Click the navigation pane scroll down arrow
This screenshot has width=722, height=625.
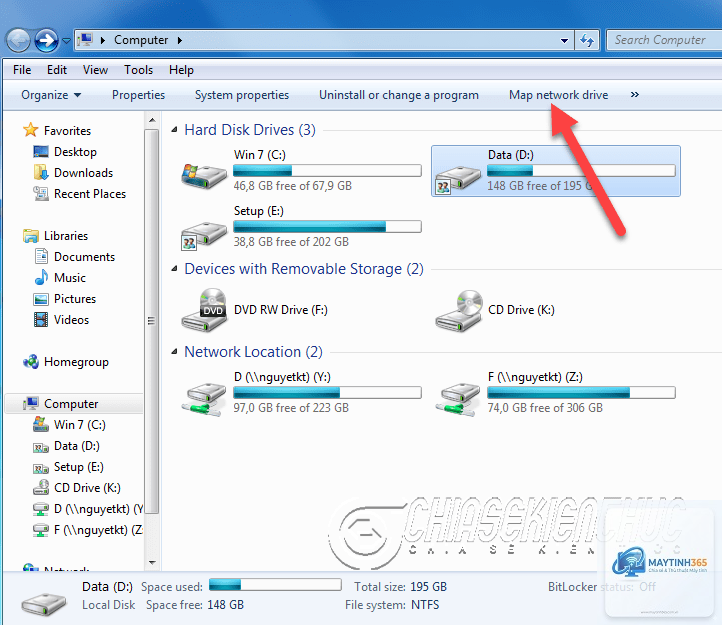[152, 562]
